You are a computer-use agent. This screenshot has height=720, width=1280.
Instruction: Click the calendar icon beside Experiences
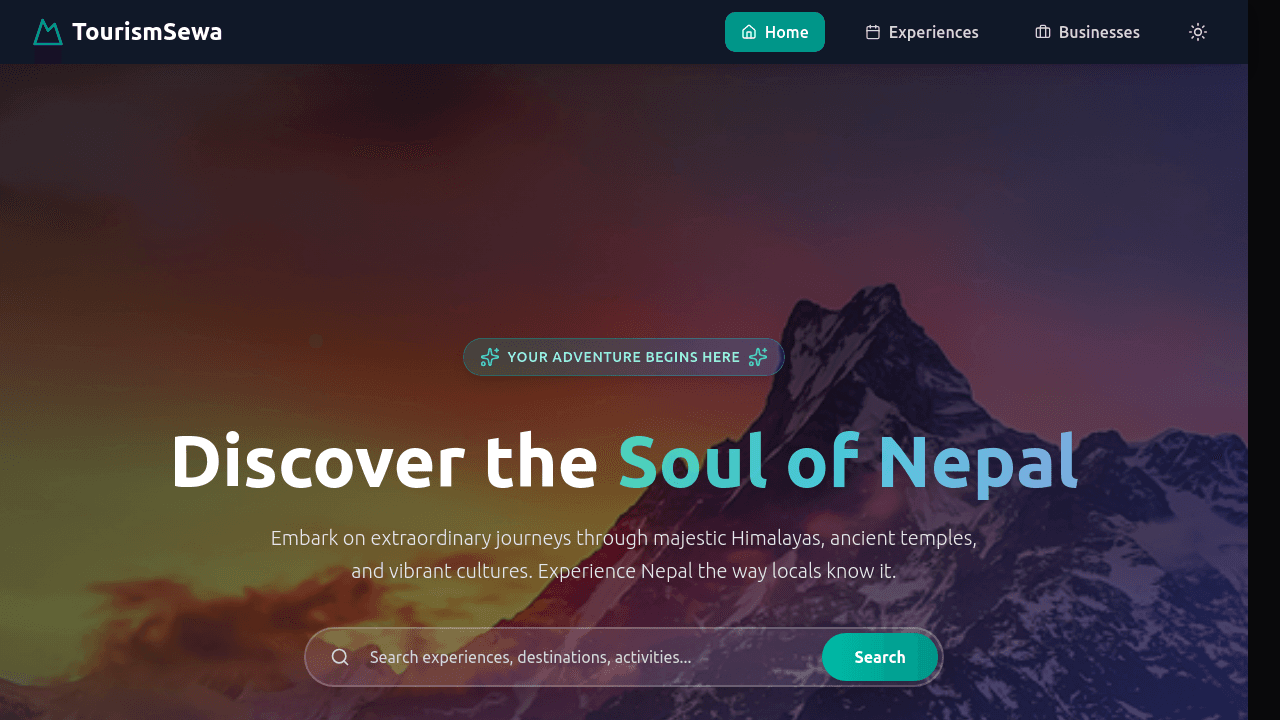[x=873, y=32]
